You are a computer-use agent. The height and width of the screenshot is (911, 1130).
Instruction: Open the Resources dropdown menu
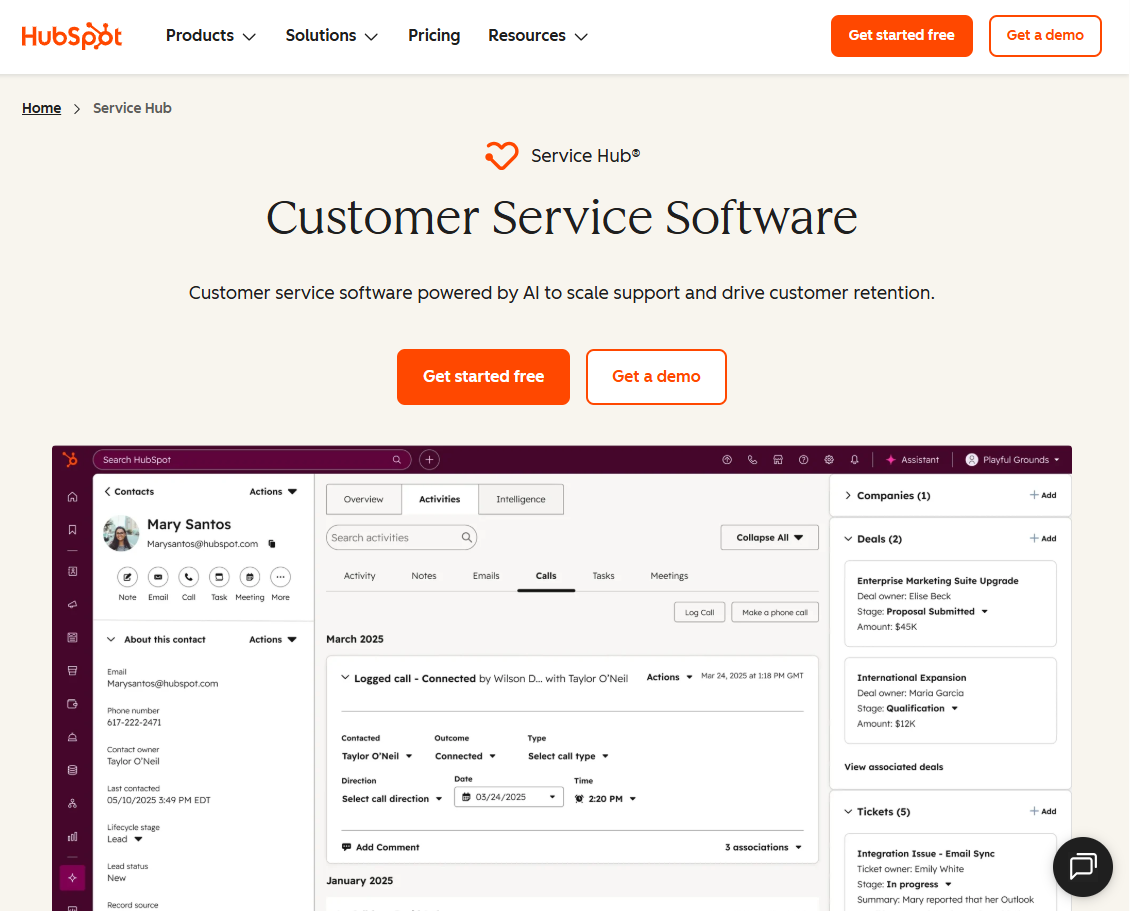coord(538,35)
